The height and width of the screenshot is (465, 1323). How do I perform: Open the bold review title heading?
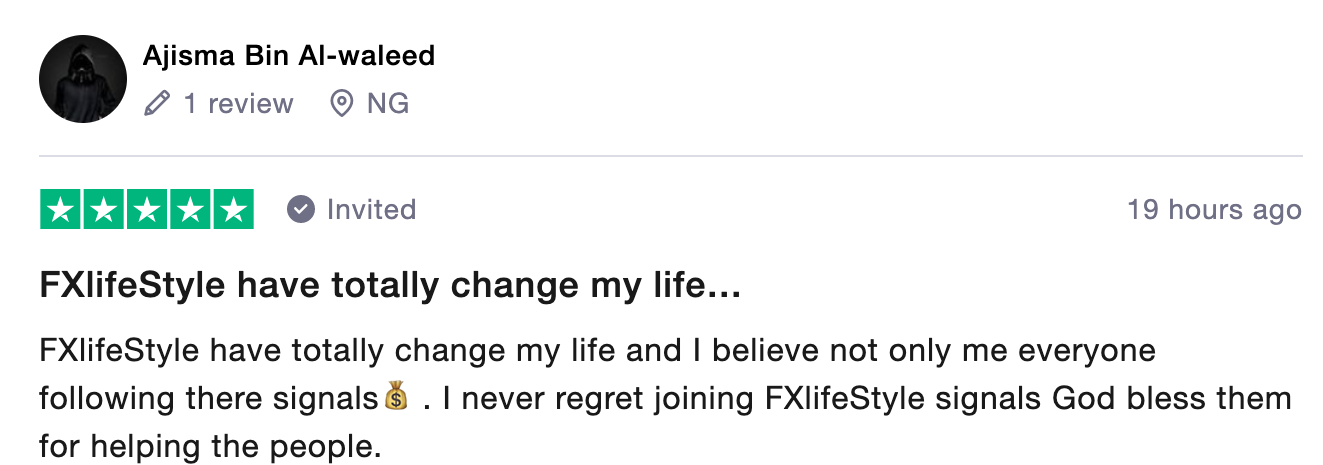click(x=390, y=287)
